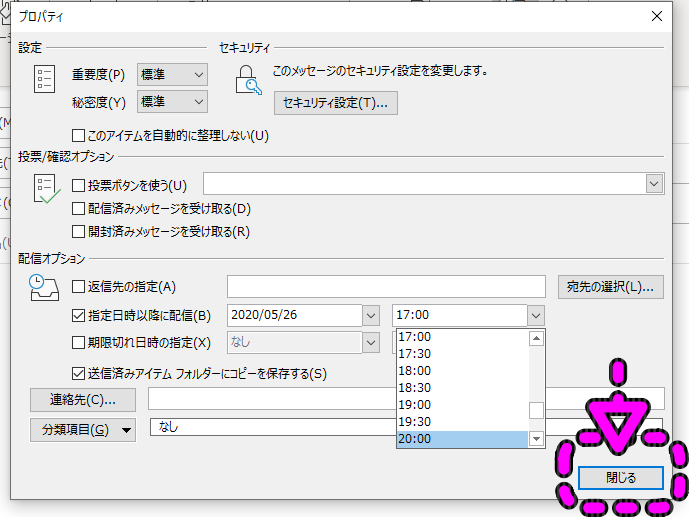Click 宛先の選択 button

coord(611,287)
